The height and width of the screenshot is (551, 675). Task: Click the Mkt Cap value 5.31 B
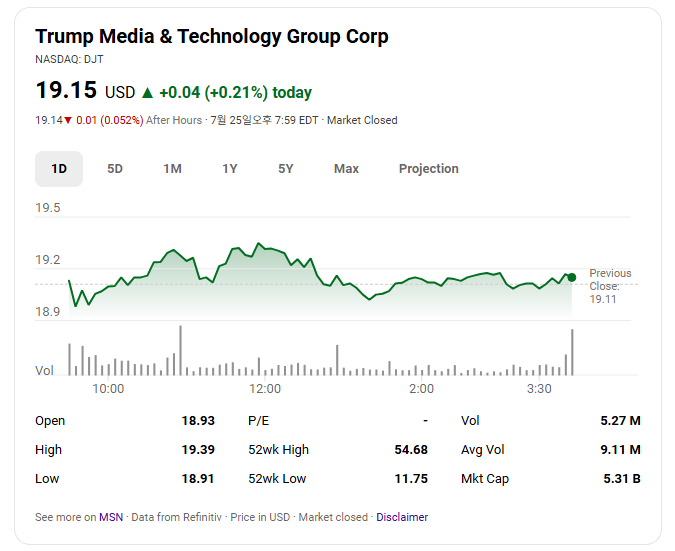[x=622, y=479]
